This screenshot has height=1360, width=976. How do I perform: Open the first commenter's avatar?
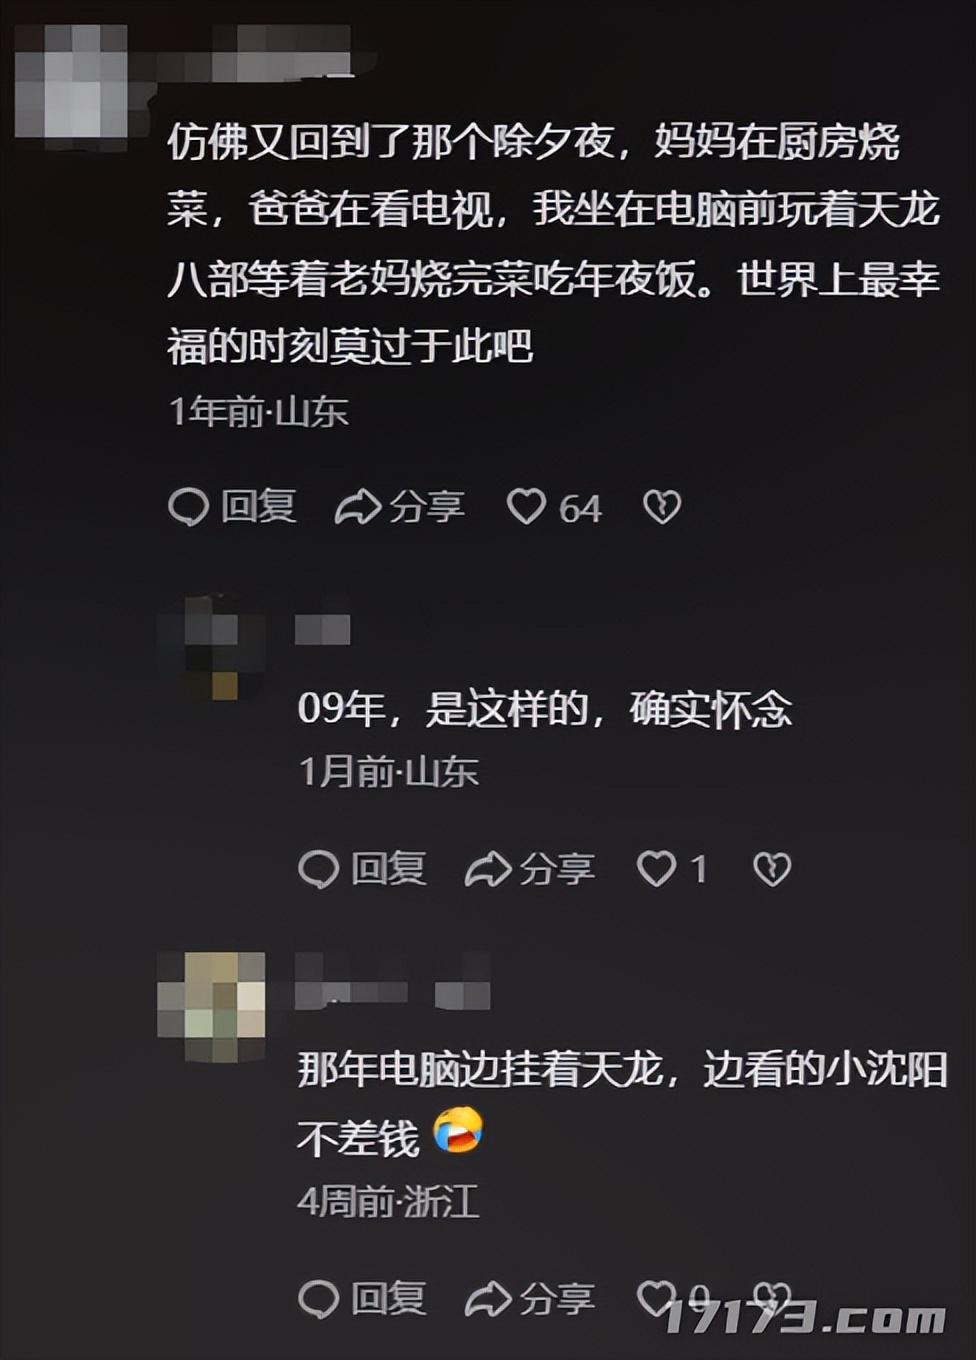[72, 80]
